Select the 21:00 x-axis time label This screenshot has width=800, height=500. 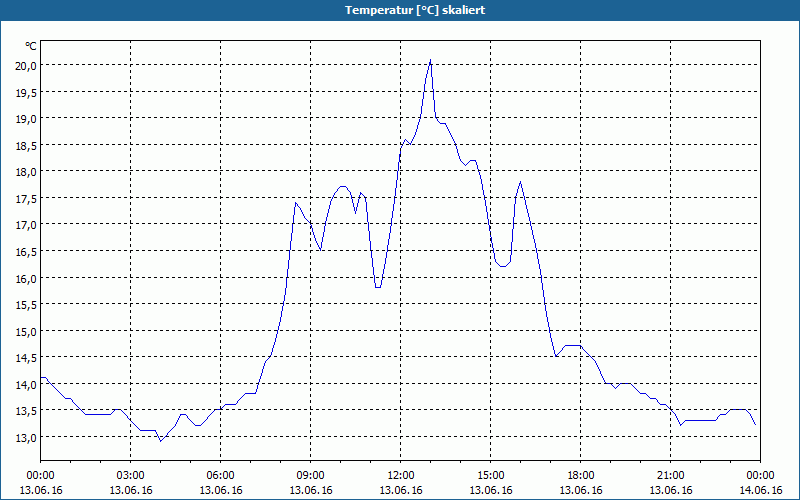click(670, 476)
